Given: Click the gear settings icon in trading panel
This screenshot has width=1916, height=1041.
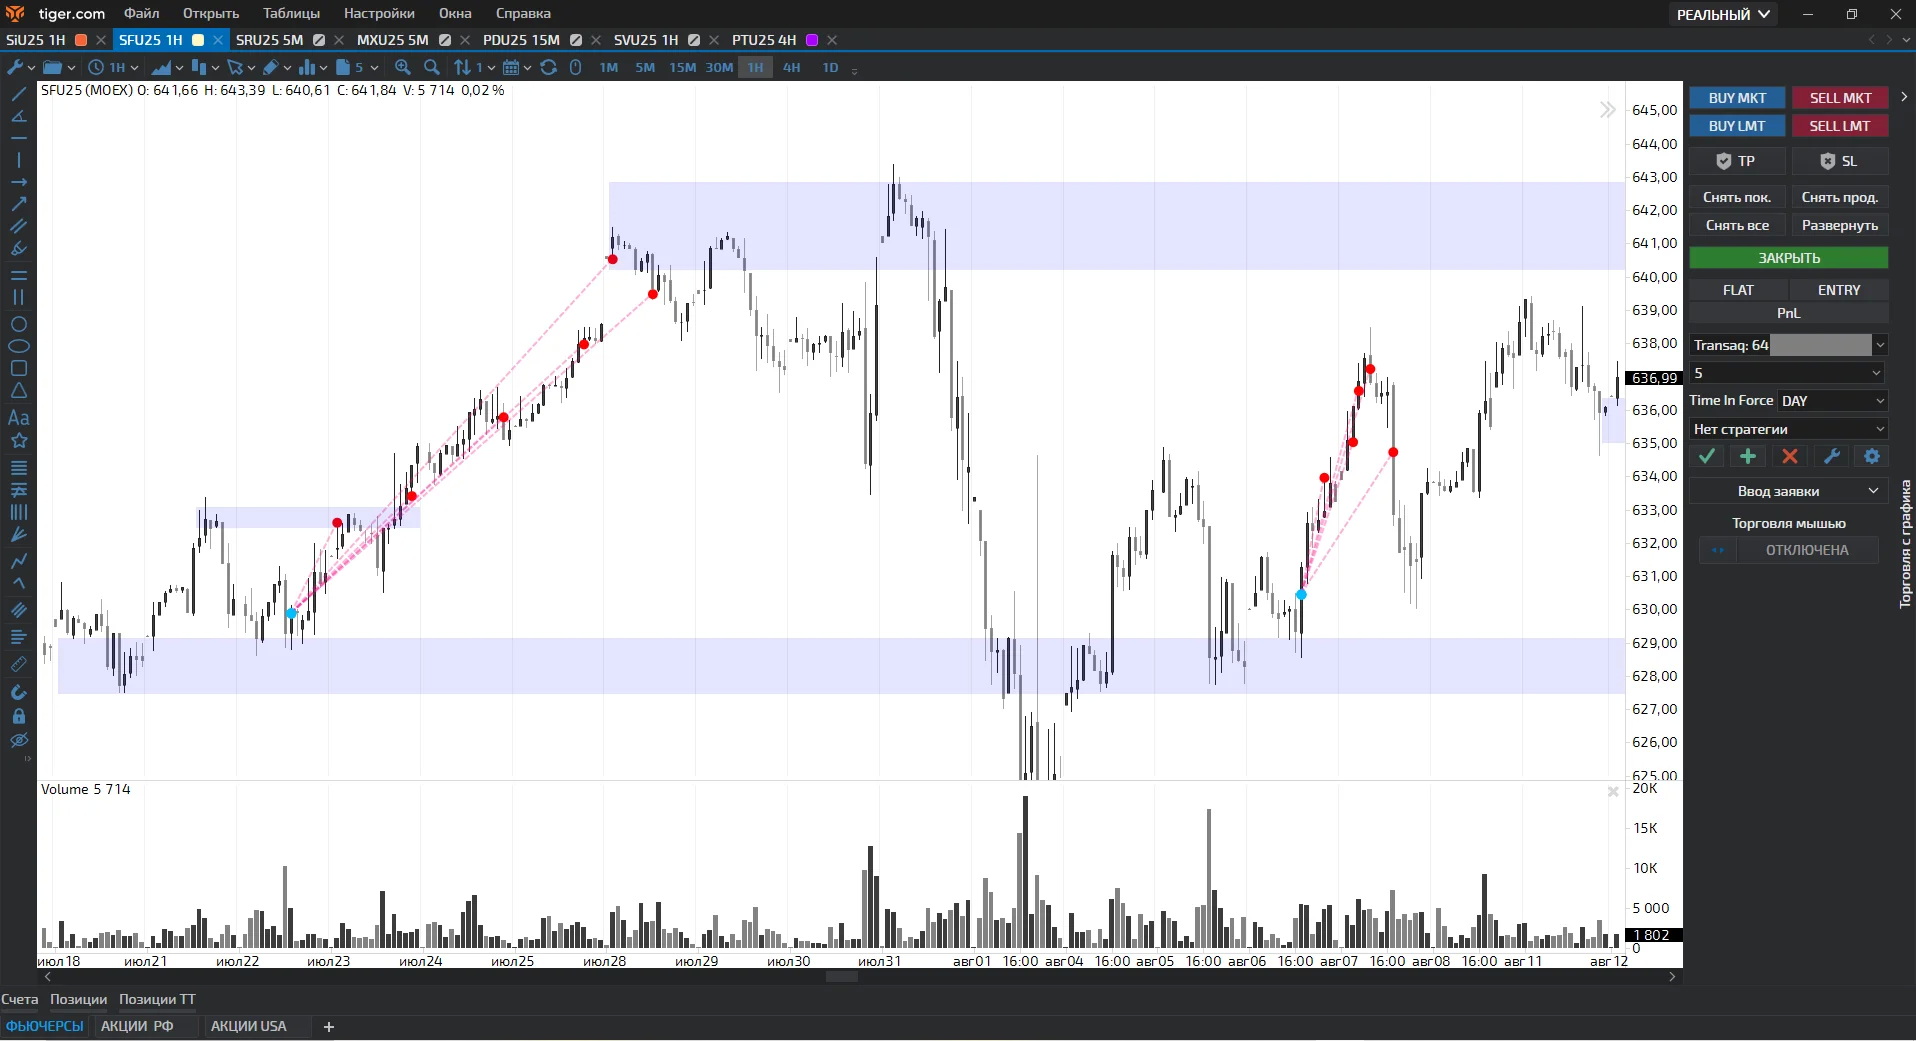Looking at the screenshot, I should 1872,456.
